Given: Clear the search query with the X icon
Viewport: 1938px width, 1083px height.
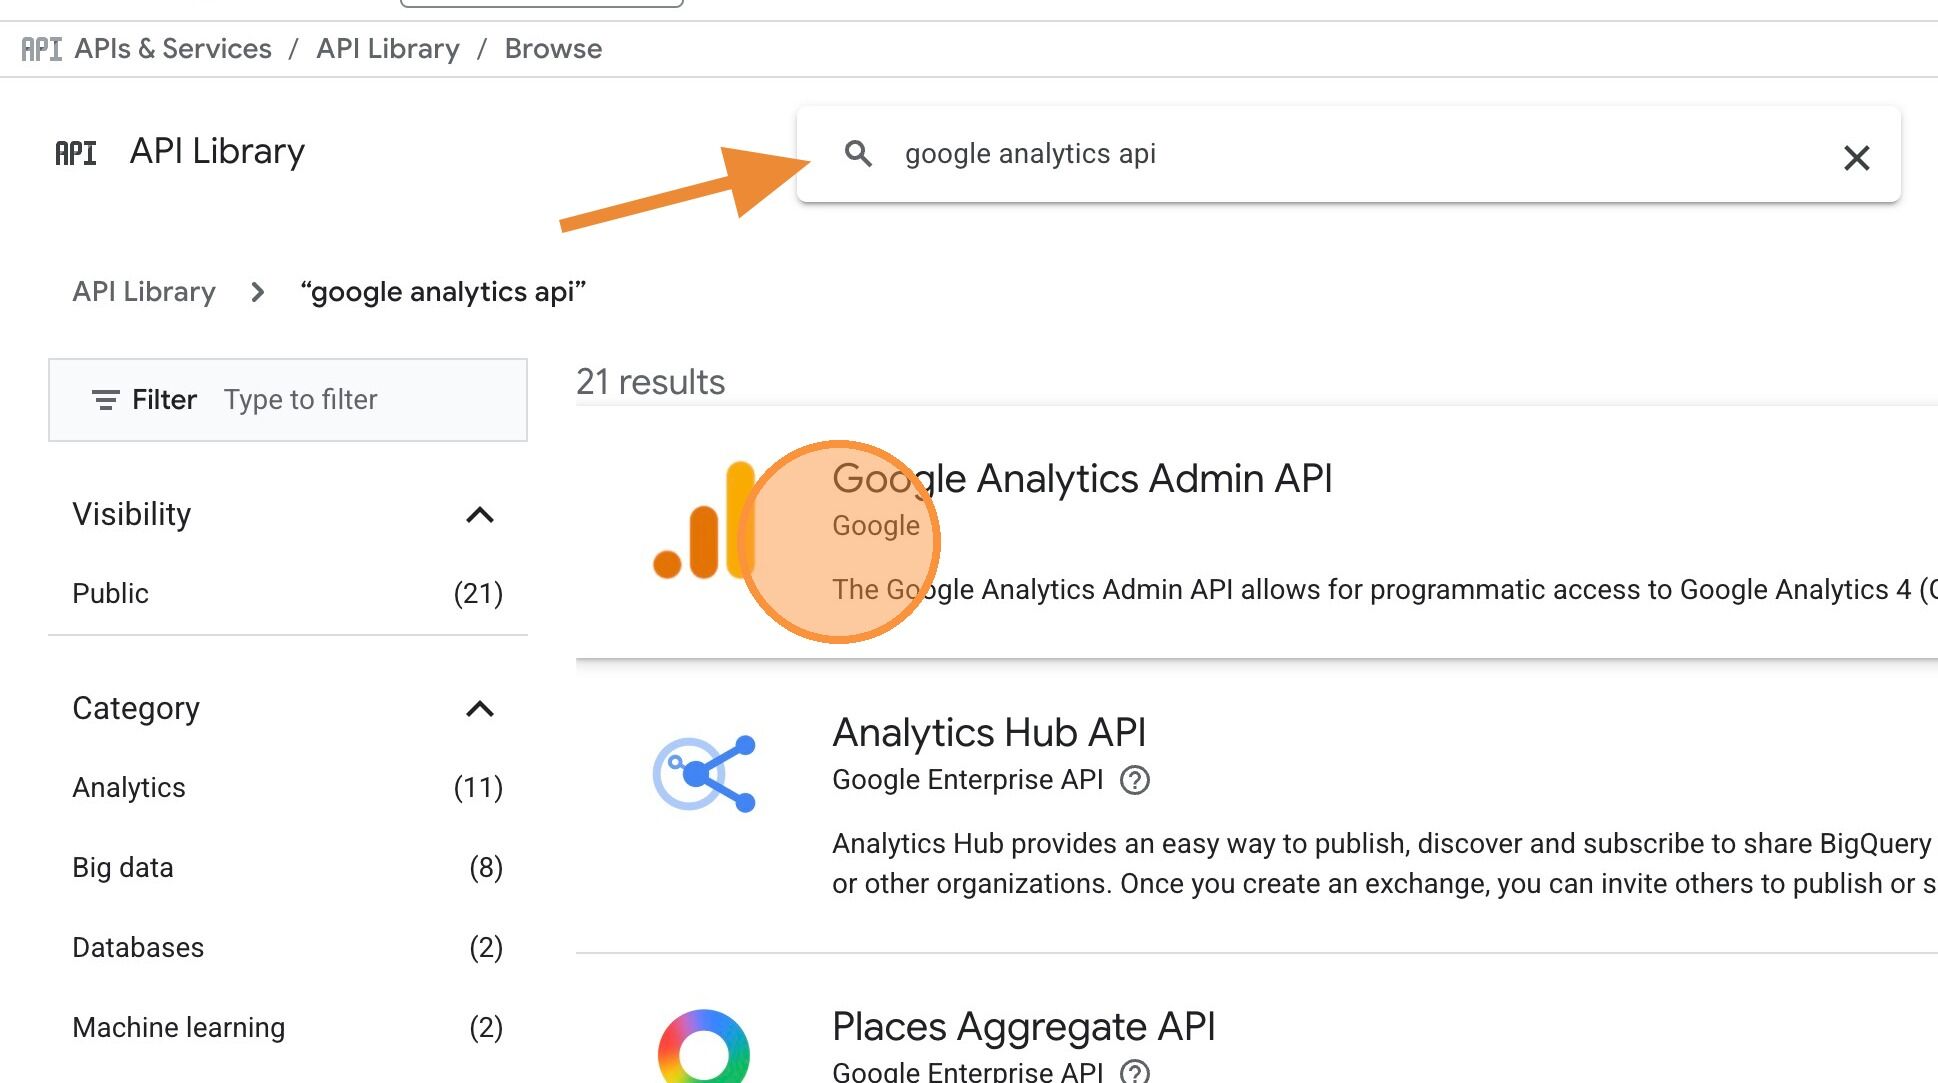Looking at the screenshot, I should 1857,158.
